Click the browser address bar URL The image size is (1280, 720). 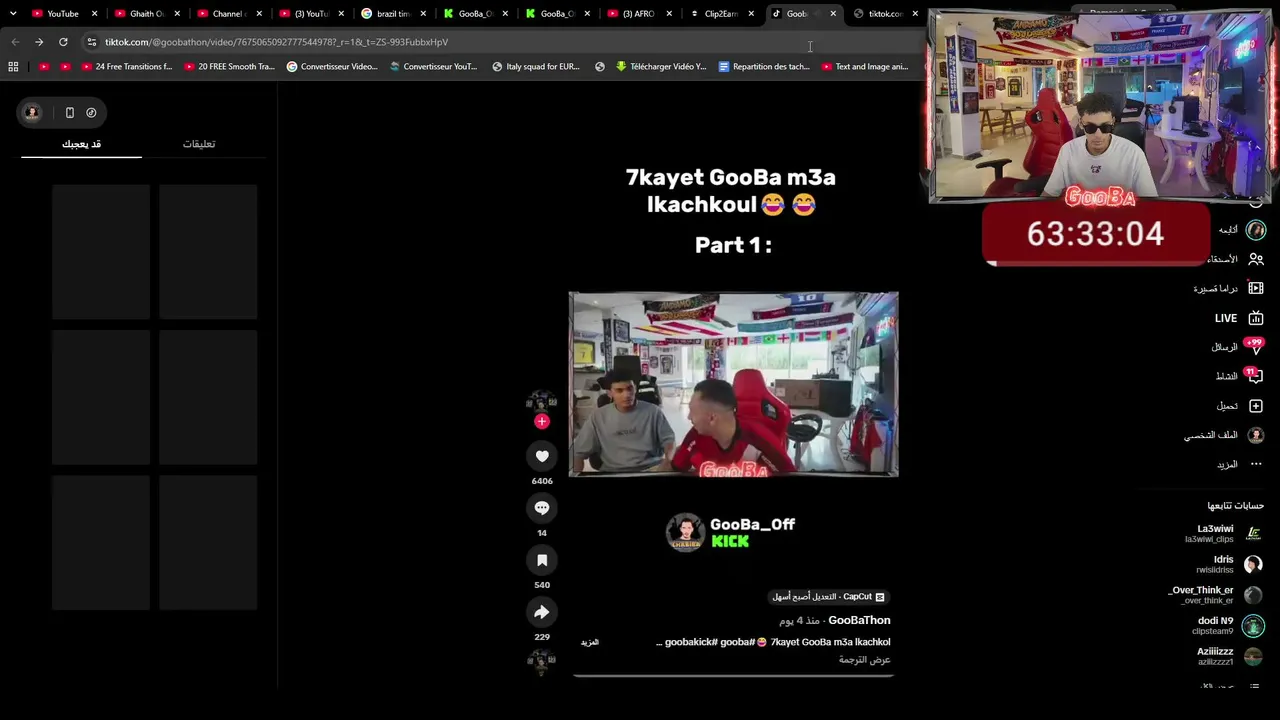(x=276, y=42)
